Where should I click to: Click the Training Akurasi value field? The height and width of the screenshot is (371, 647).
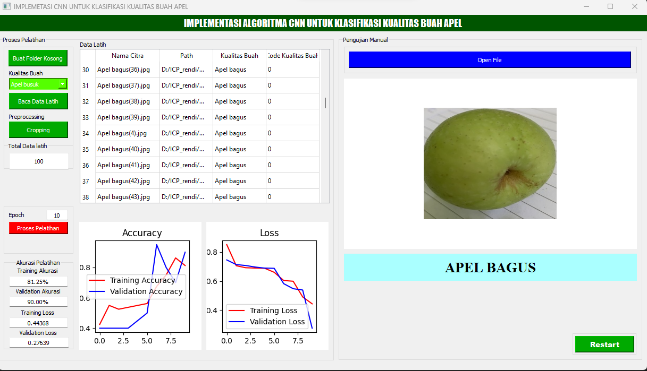(38, 281)
